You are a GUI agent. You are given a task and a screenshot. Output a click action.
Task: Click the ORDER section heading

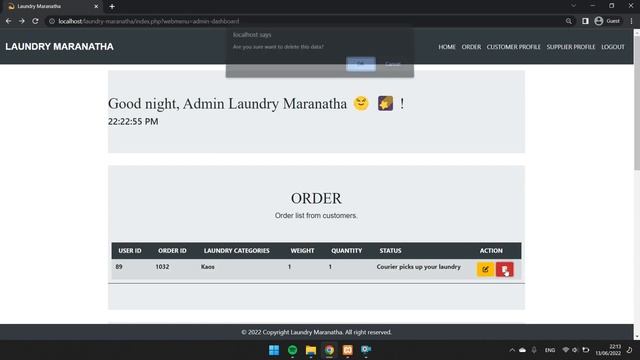tap(316, 198)
